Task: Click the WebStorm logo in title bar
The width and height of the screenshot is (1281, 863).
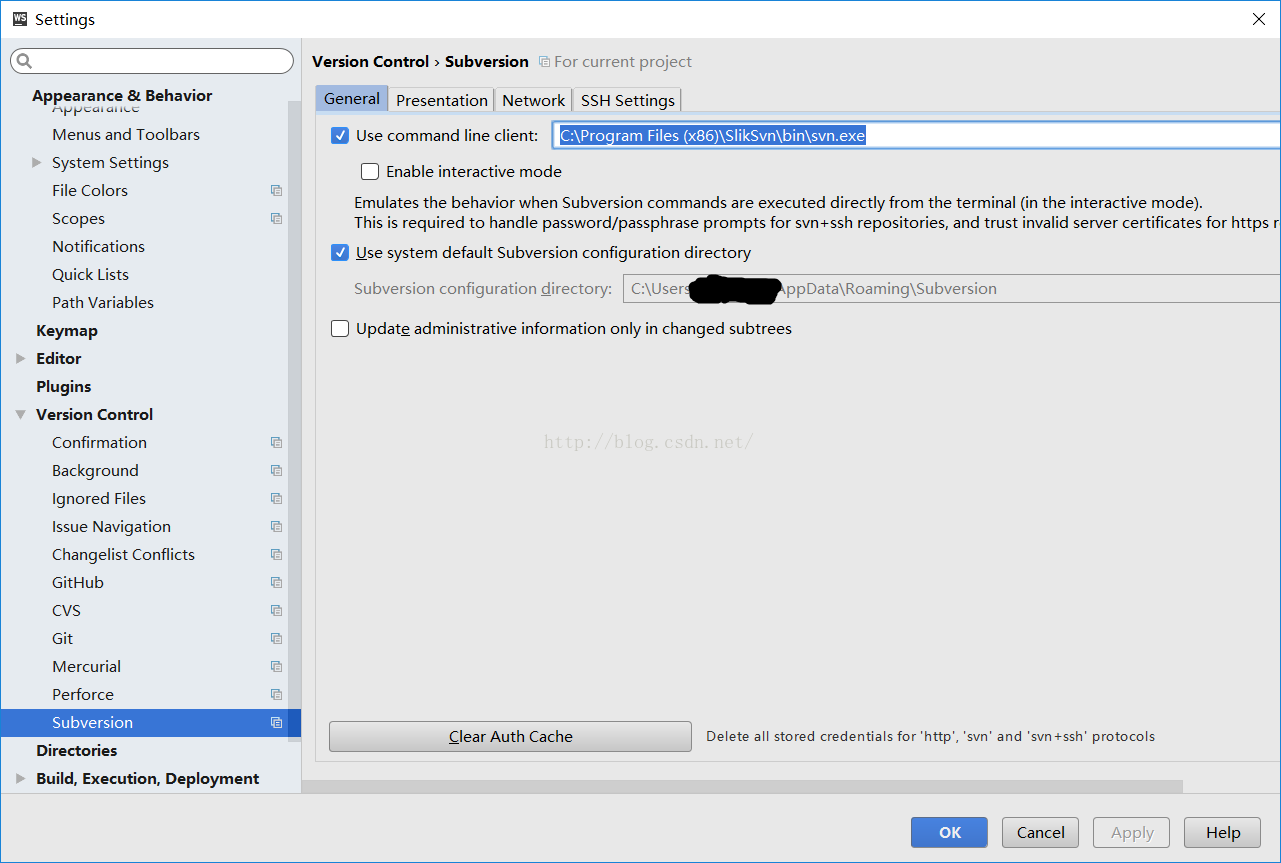Action: [19, 19]
